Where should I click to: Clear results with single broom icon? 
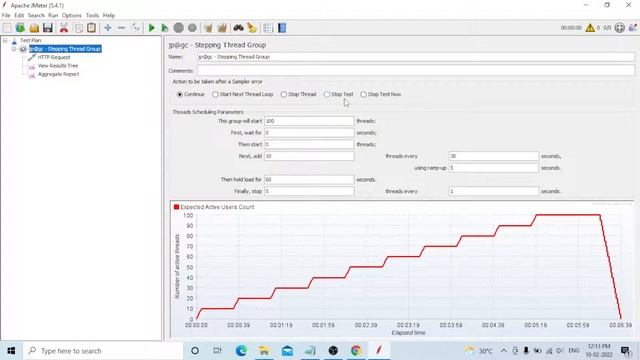click(208, 28)
